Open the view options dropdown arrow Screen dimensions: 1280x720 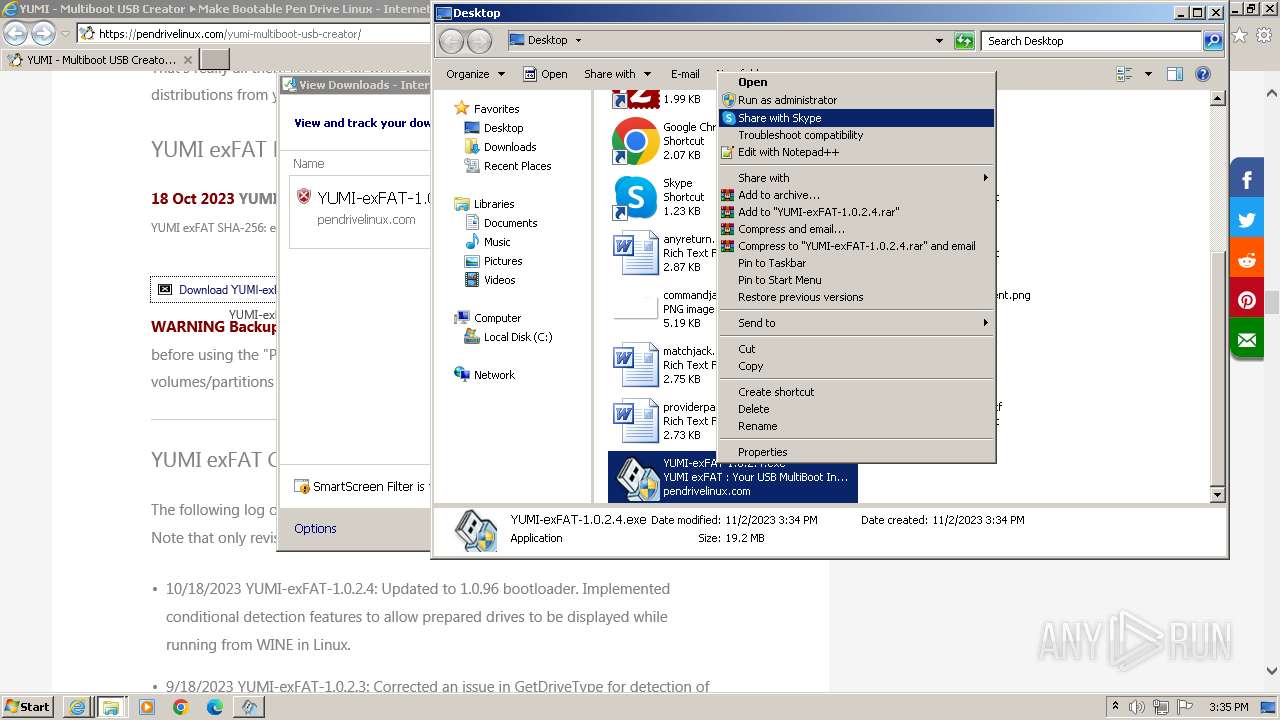click(x=1147, y=74)
